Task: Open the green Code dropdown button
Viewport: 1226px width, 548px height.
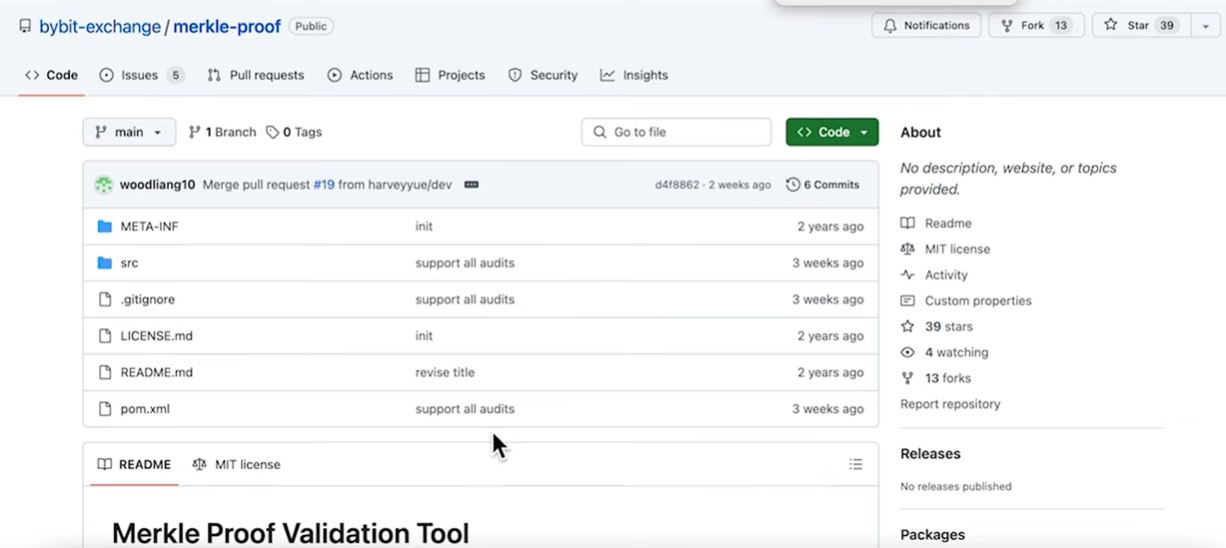Action: point(832,132)
